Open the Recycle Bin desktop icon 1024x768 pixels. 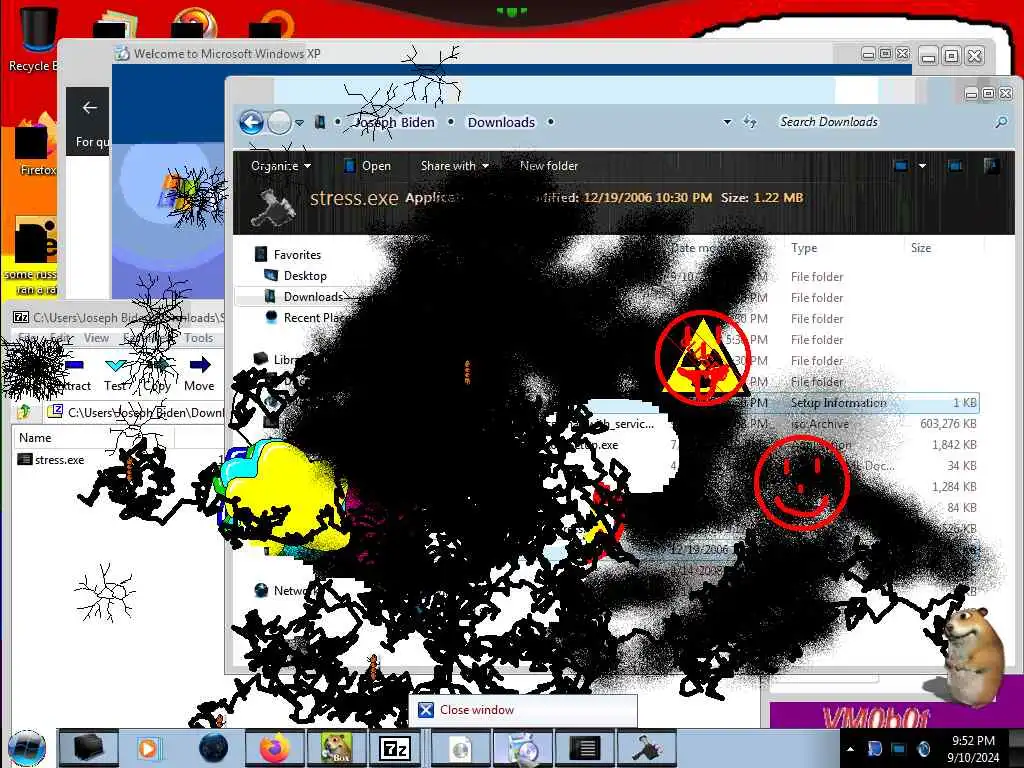pyautogui.click(x=36, y=39)
